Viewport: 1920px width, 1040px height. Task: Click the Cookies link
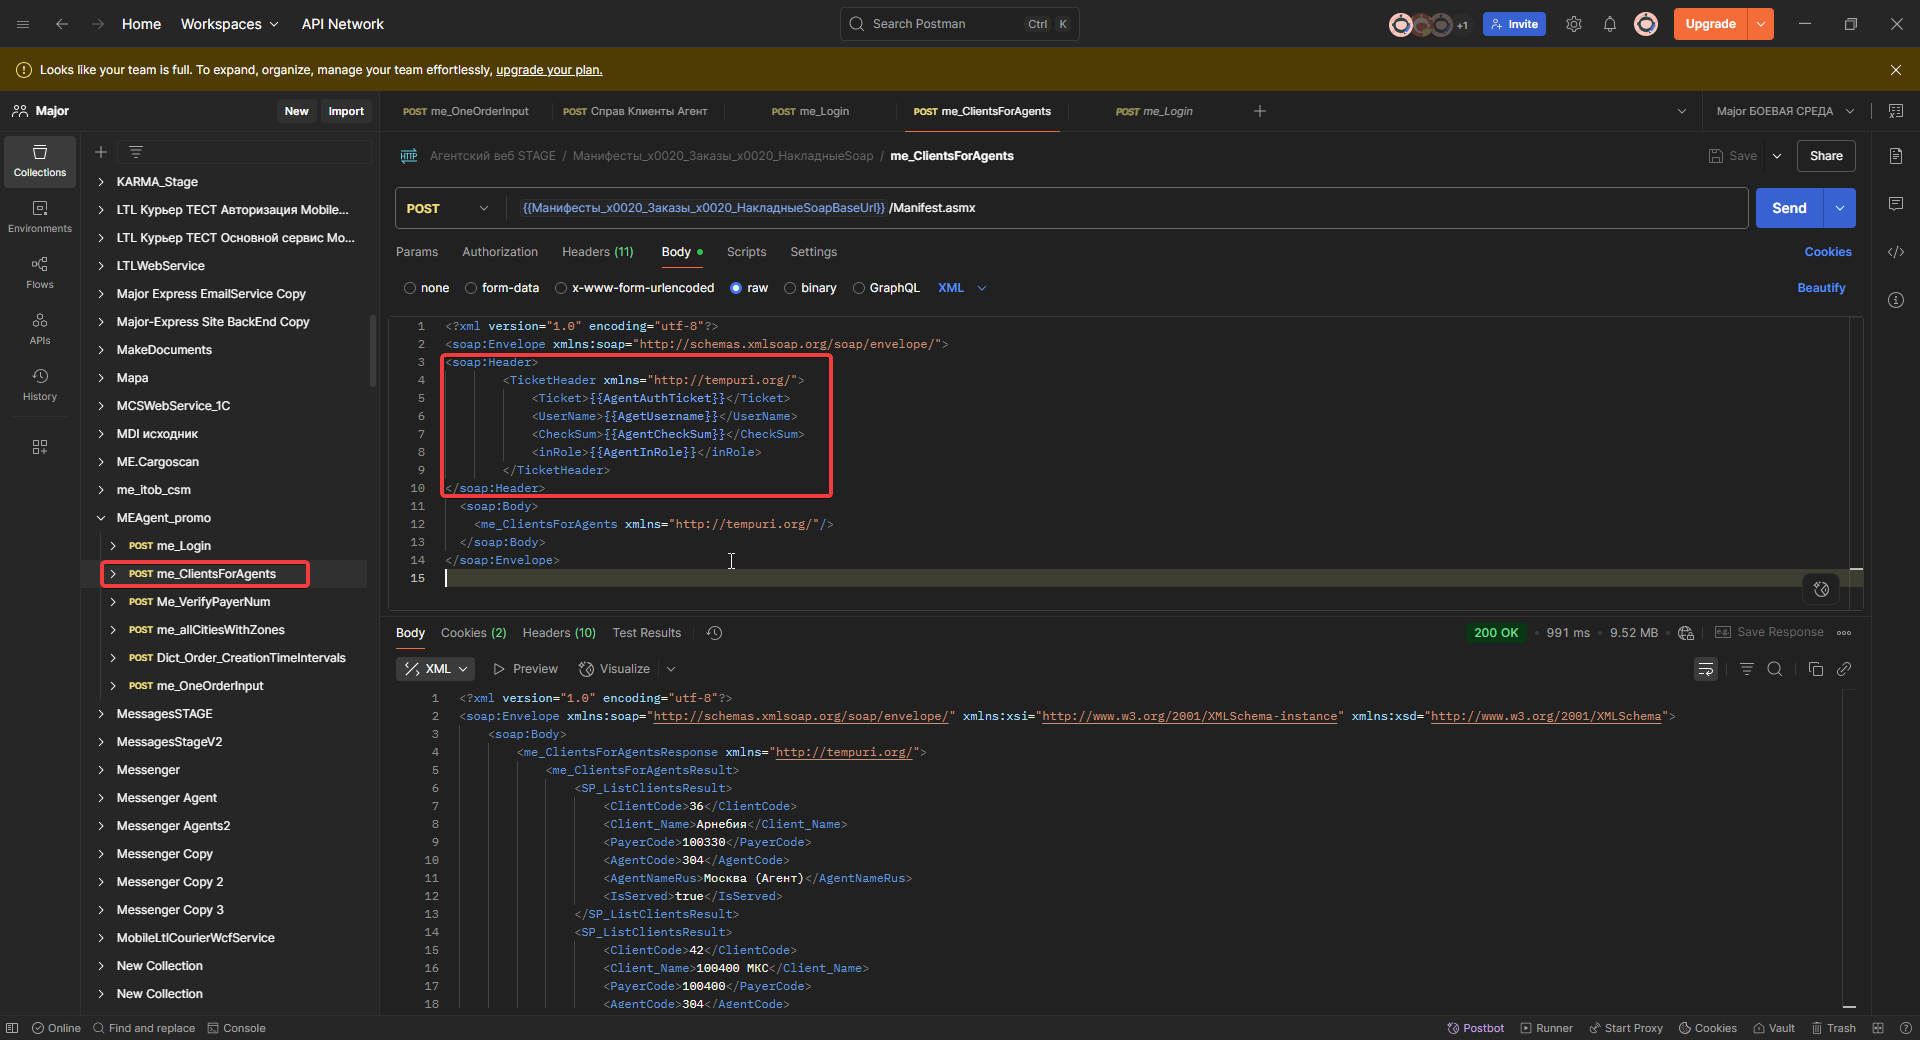[x=1828, y=252]
